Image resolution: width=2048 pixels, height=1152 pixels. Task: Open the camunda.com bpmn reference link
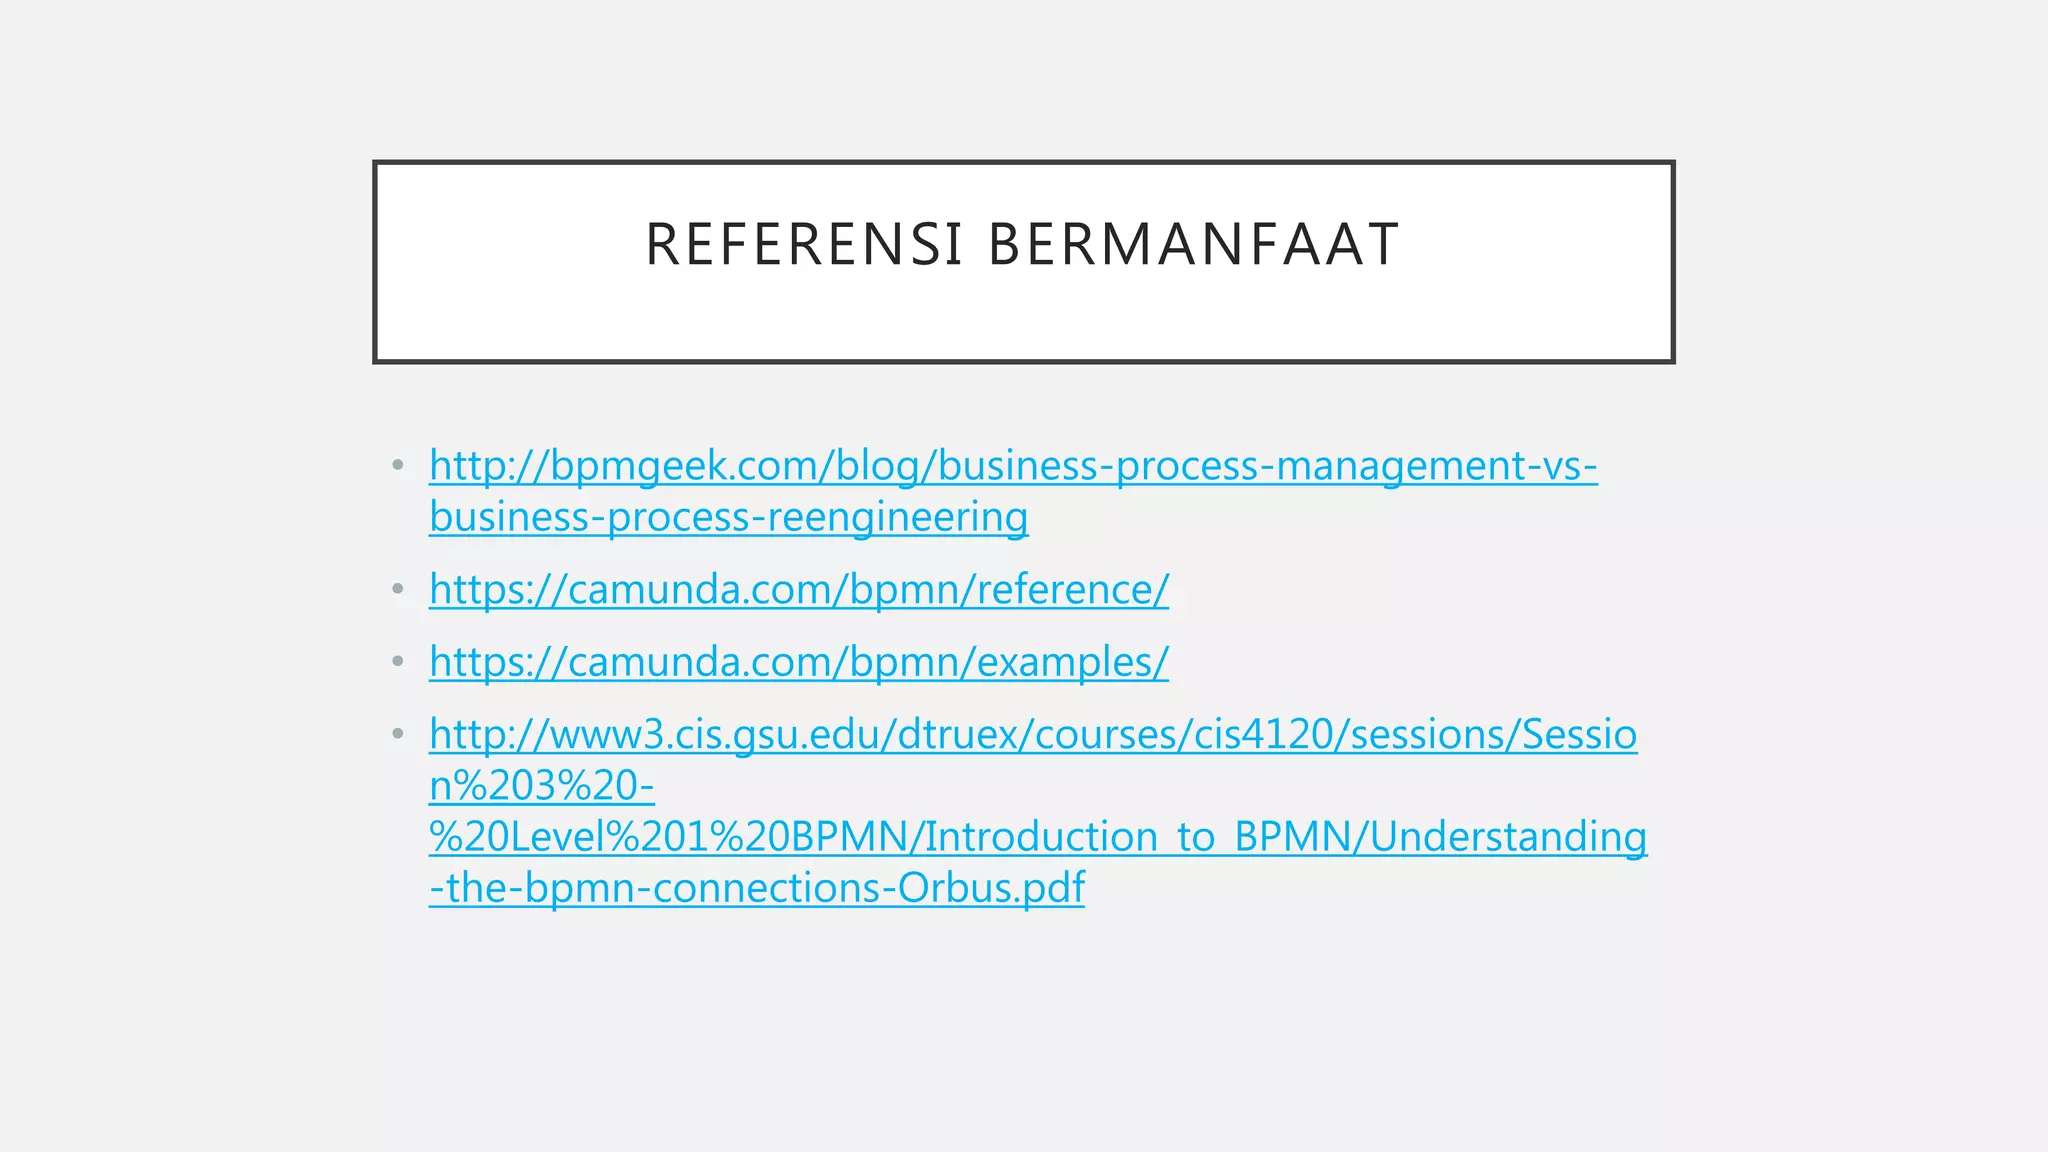point(798,589)
